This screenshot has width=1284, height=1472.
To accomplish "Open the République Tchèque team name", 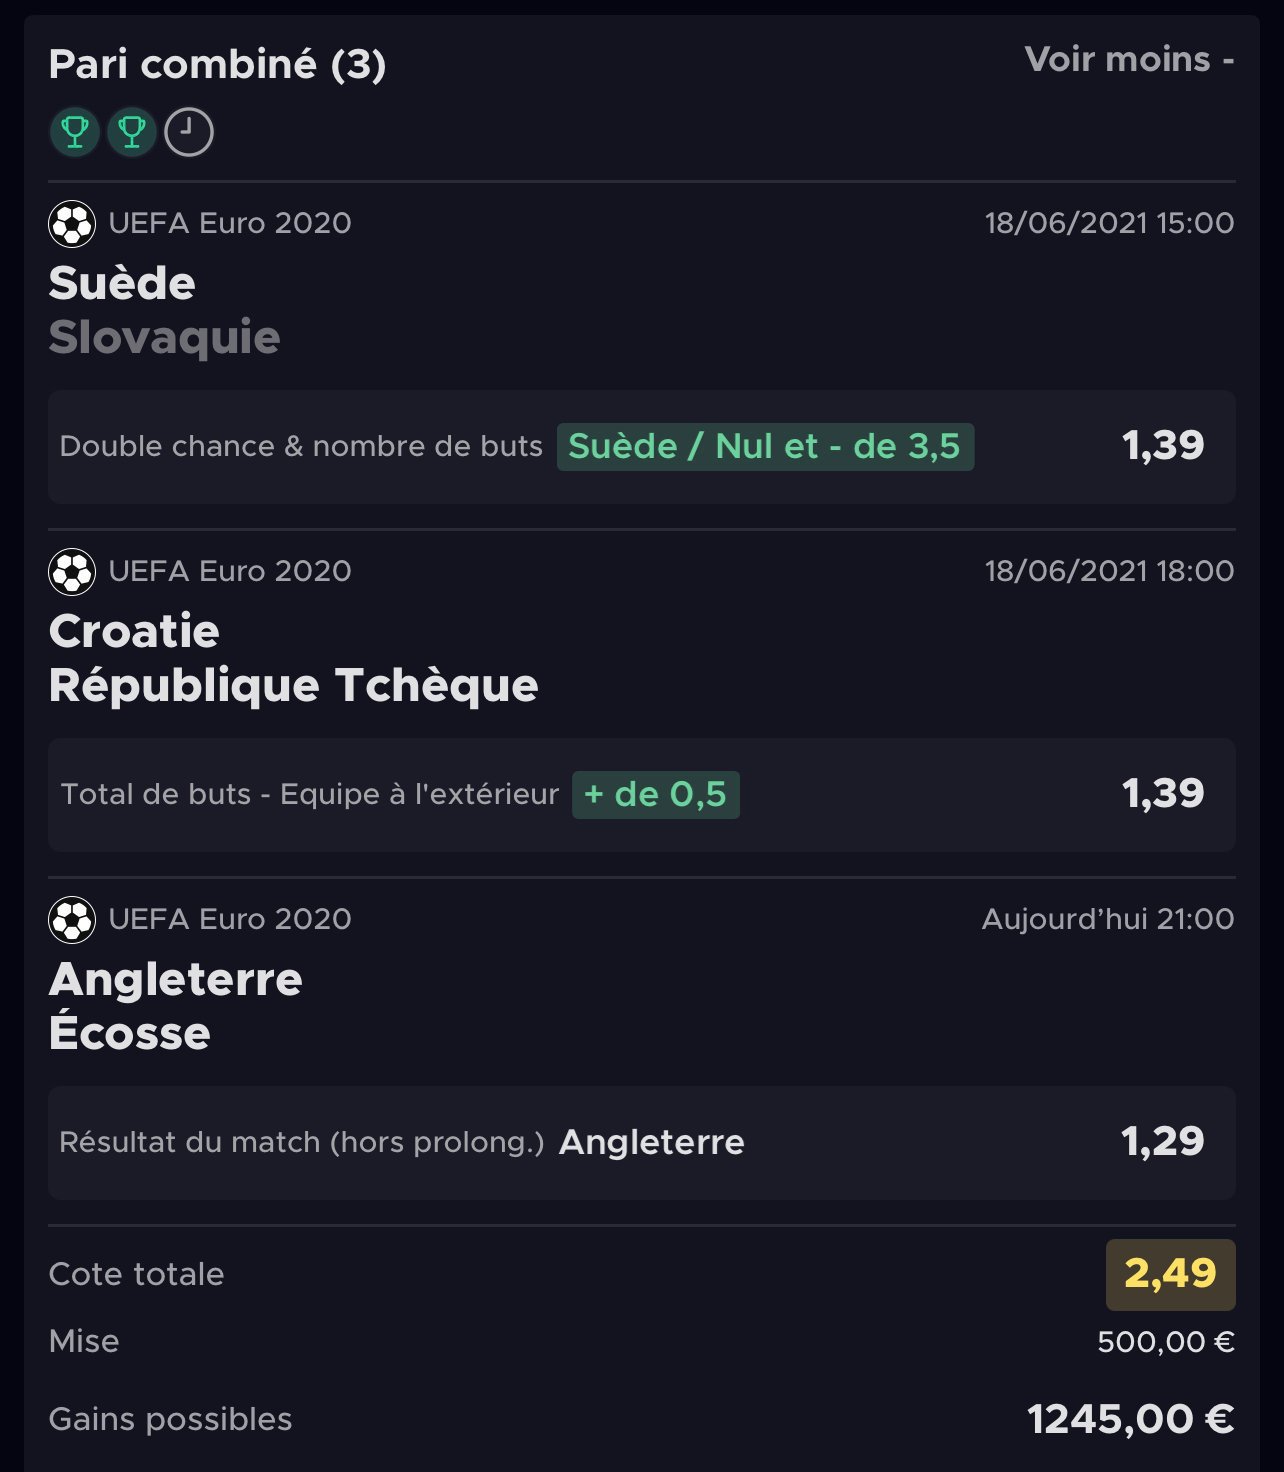I will (x=294, y=685).
